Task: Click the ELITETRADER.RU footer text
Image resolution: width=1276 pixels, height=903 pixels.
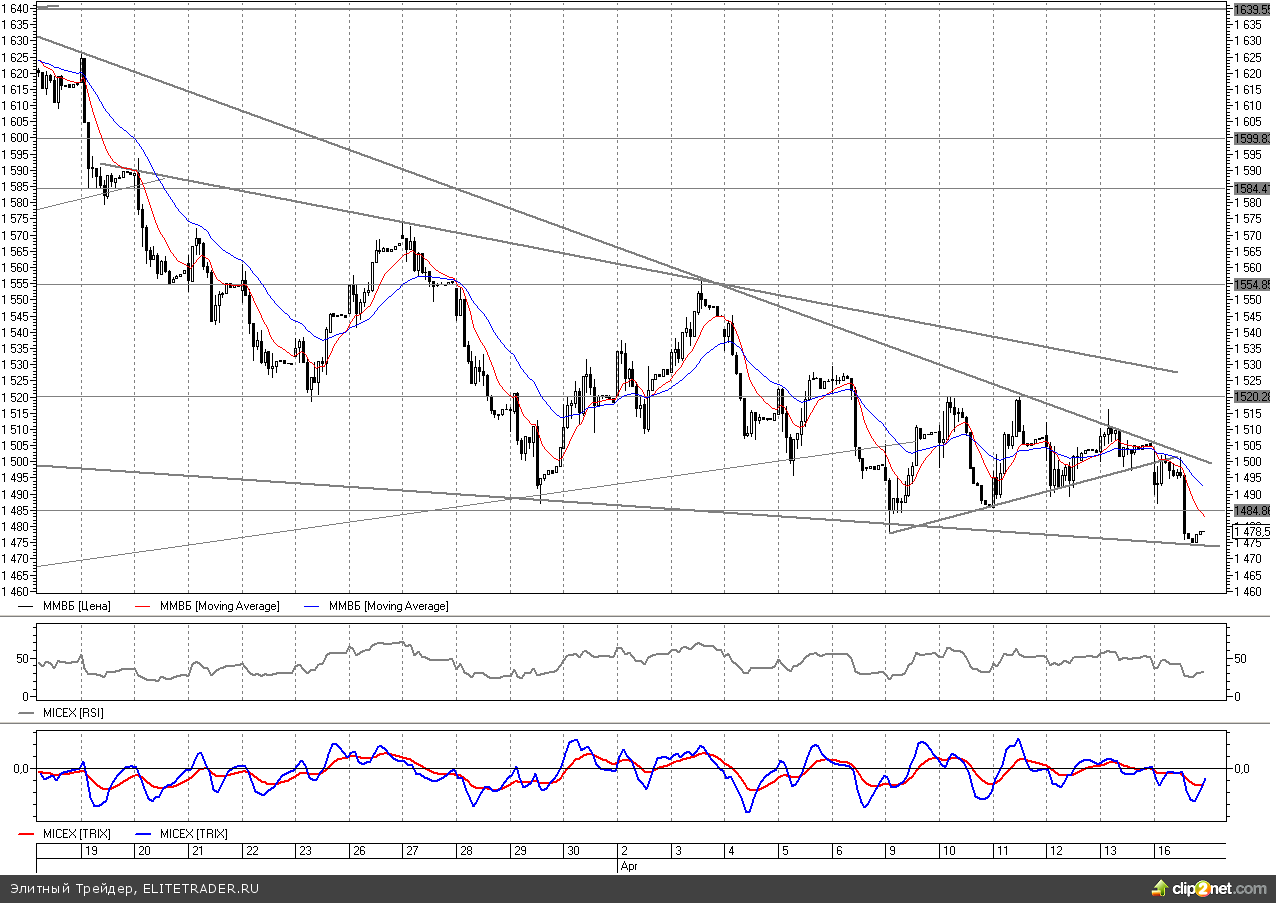Action: 200,888
